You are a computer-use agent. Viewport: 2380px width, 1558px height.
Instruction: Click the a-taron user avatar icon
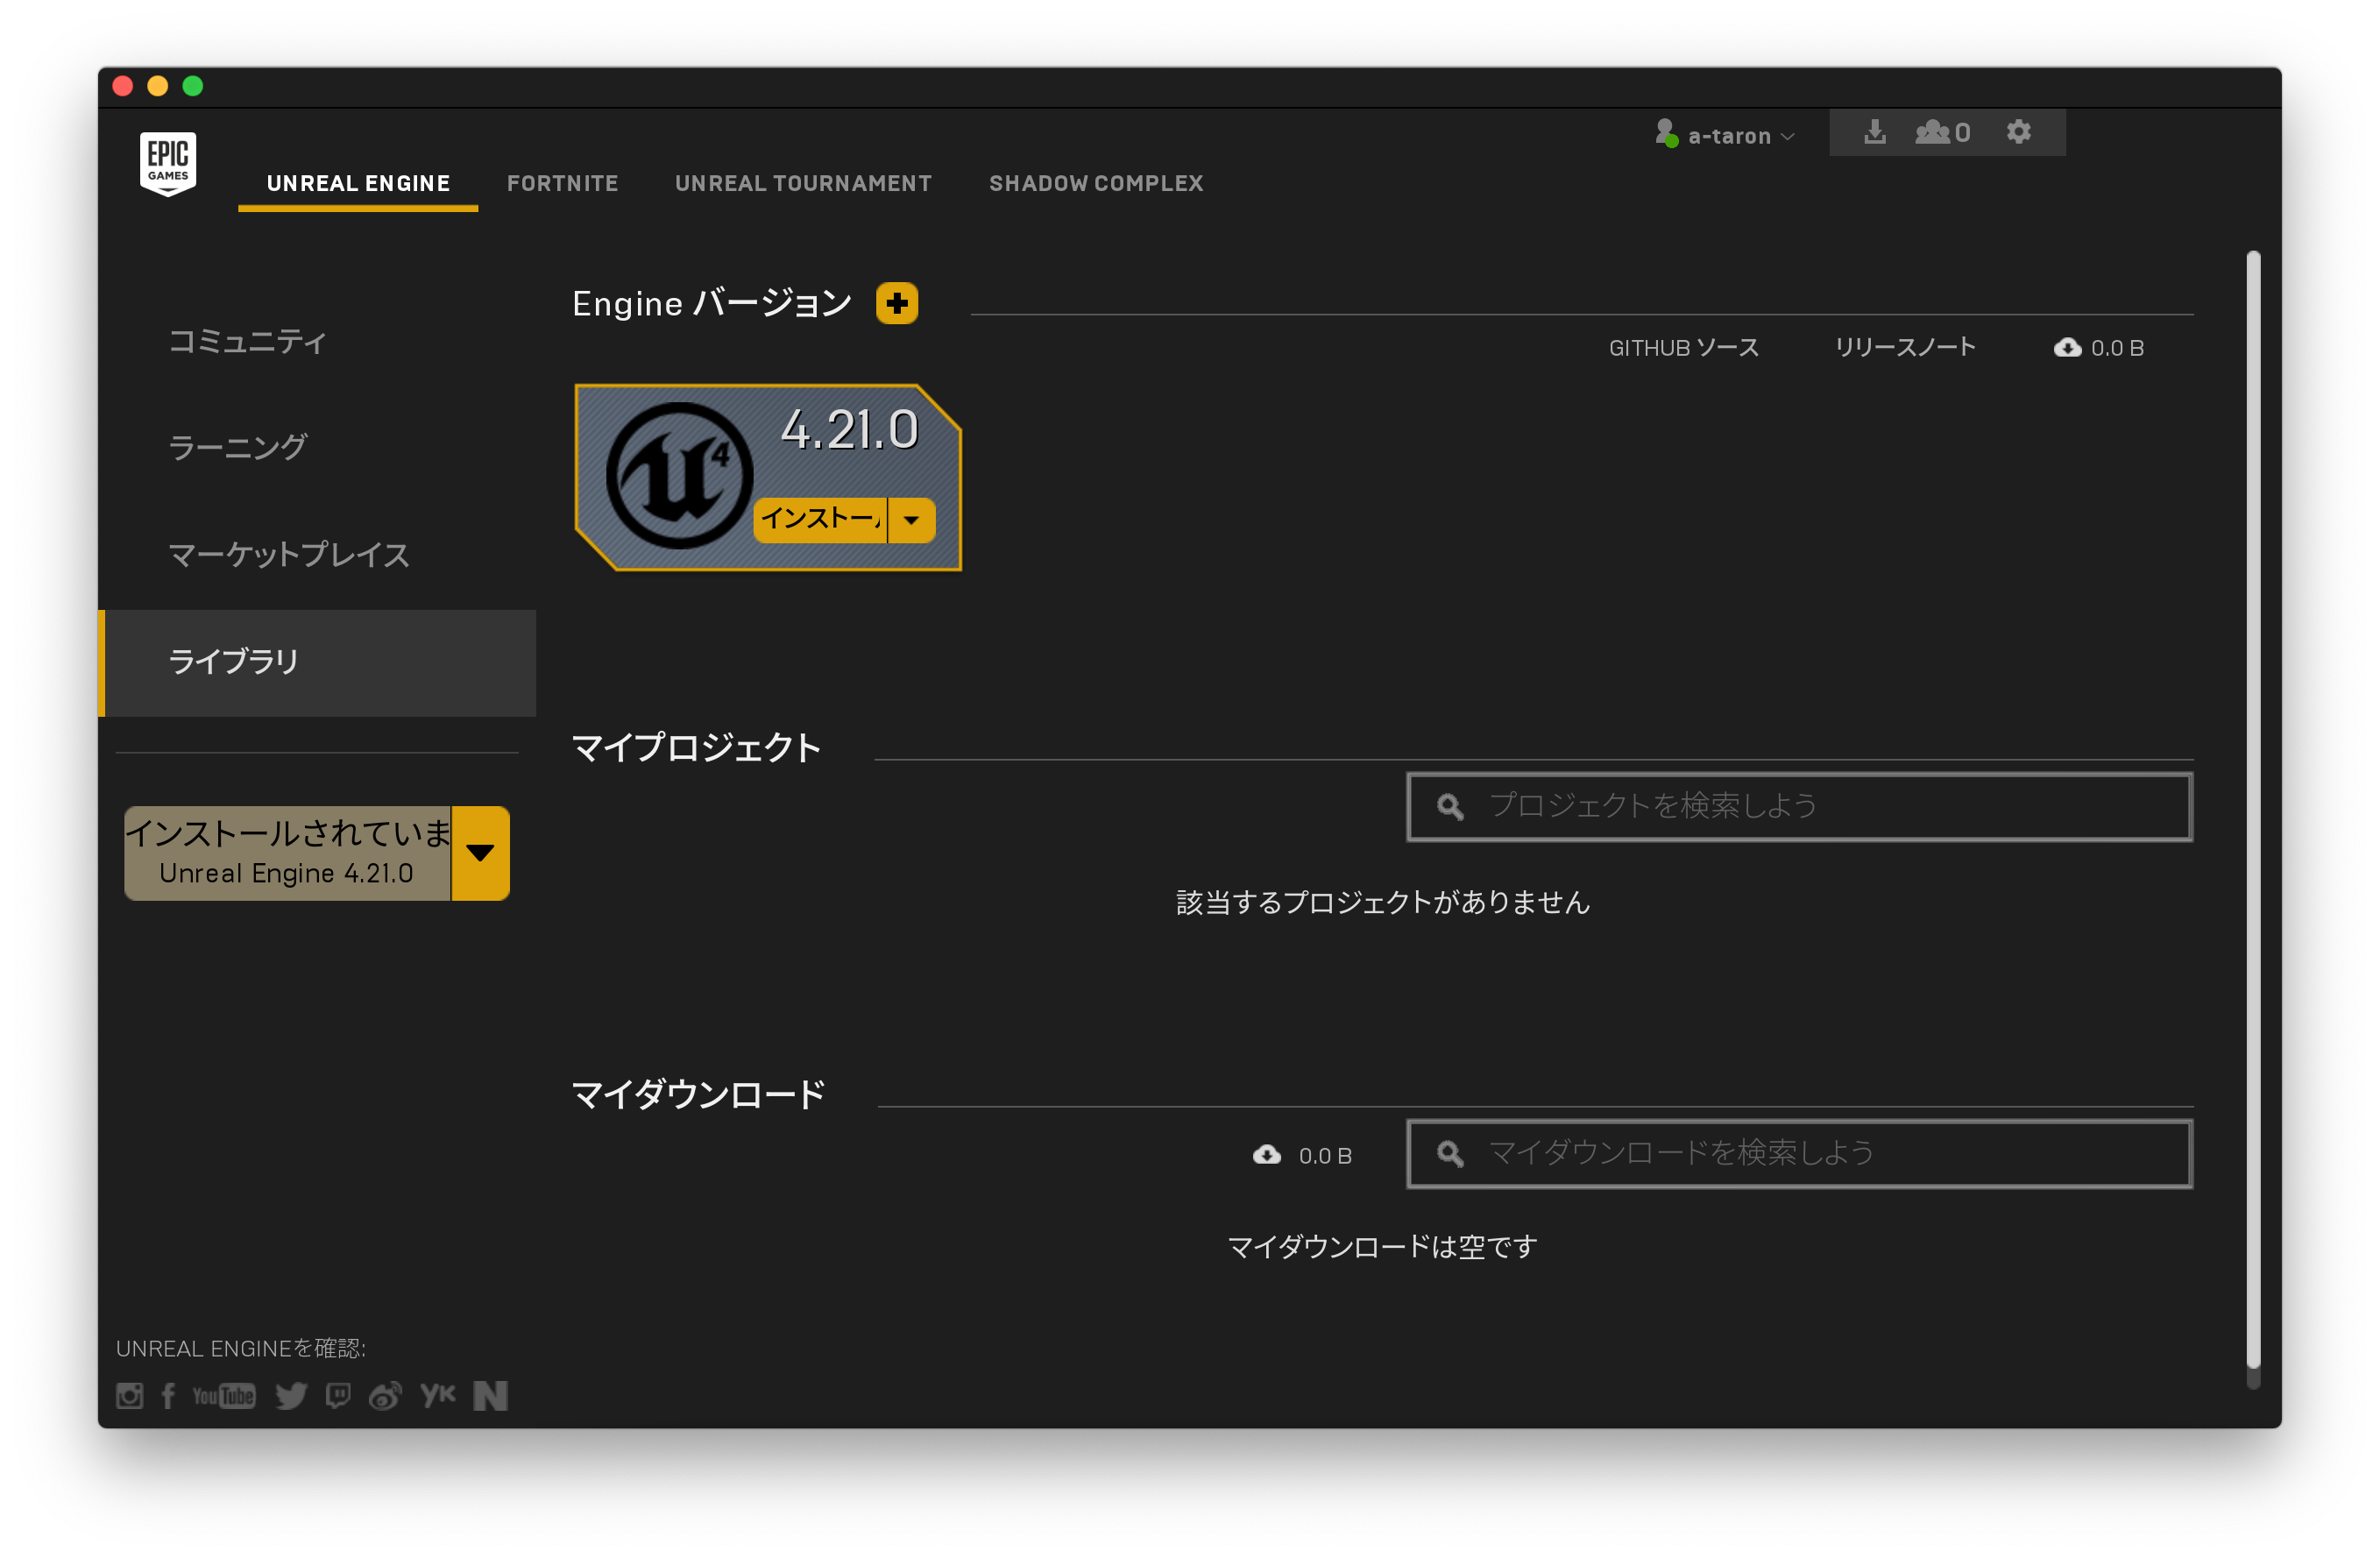point(1666,133)
